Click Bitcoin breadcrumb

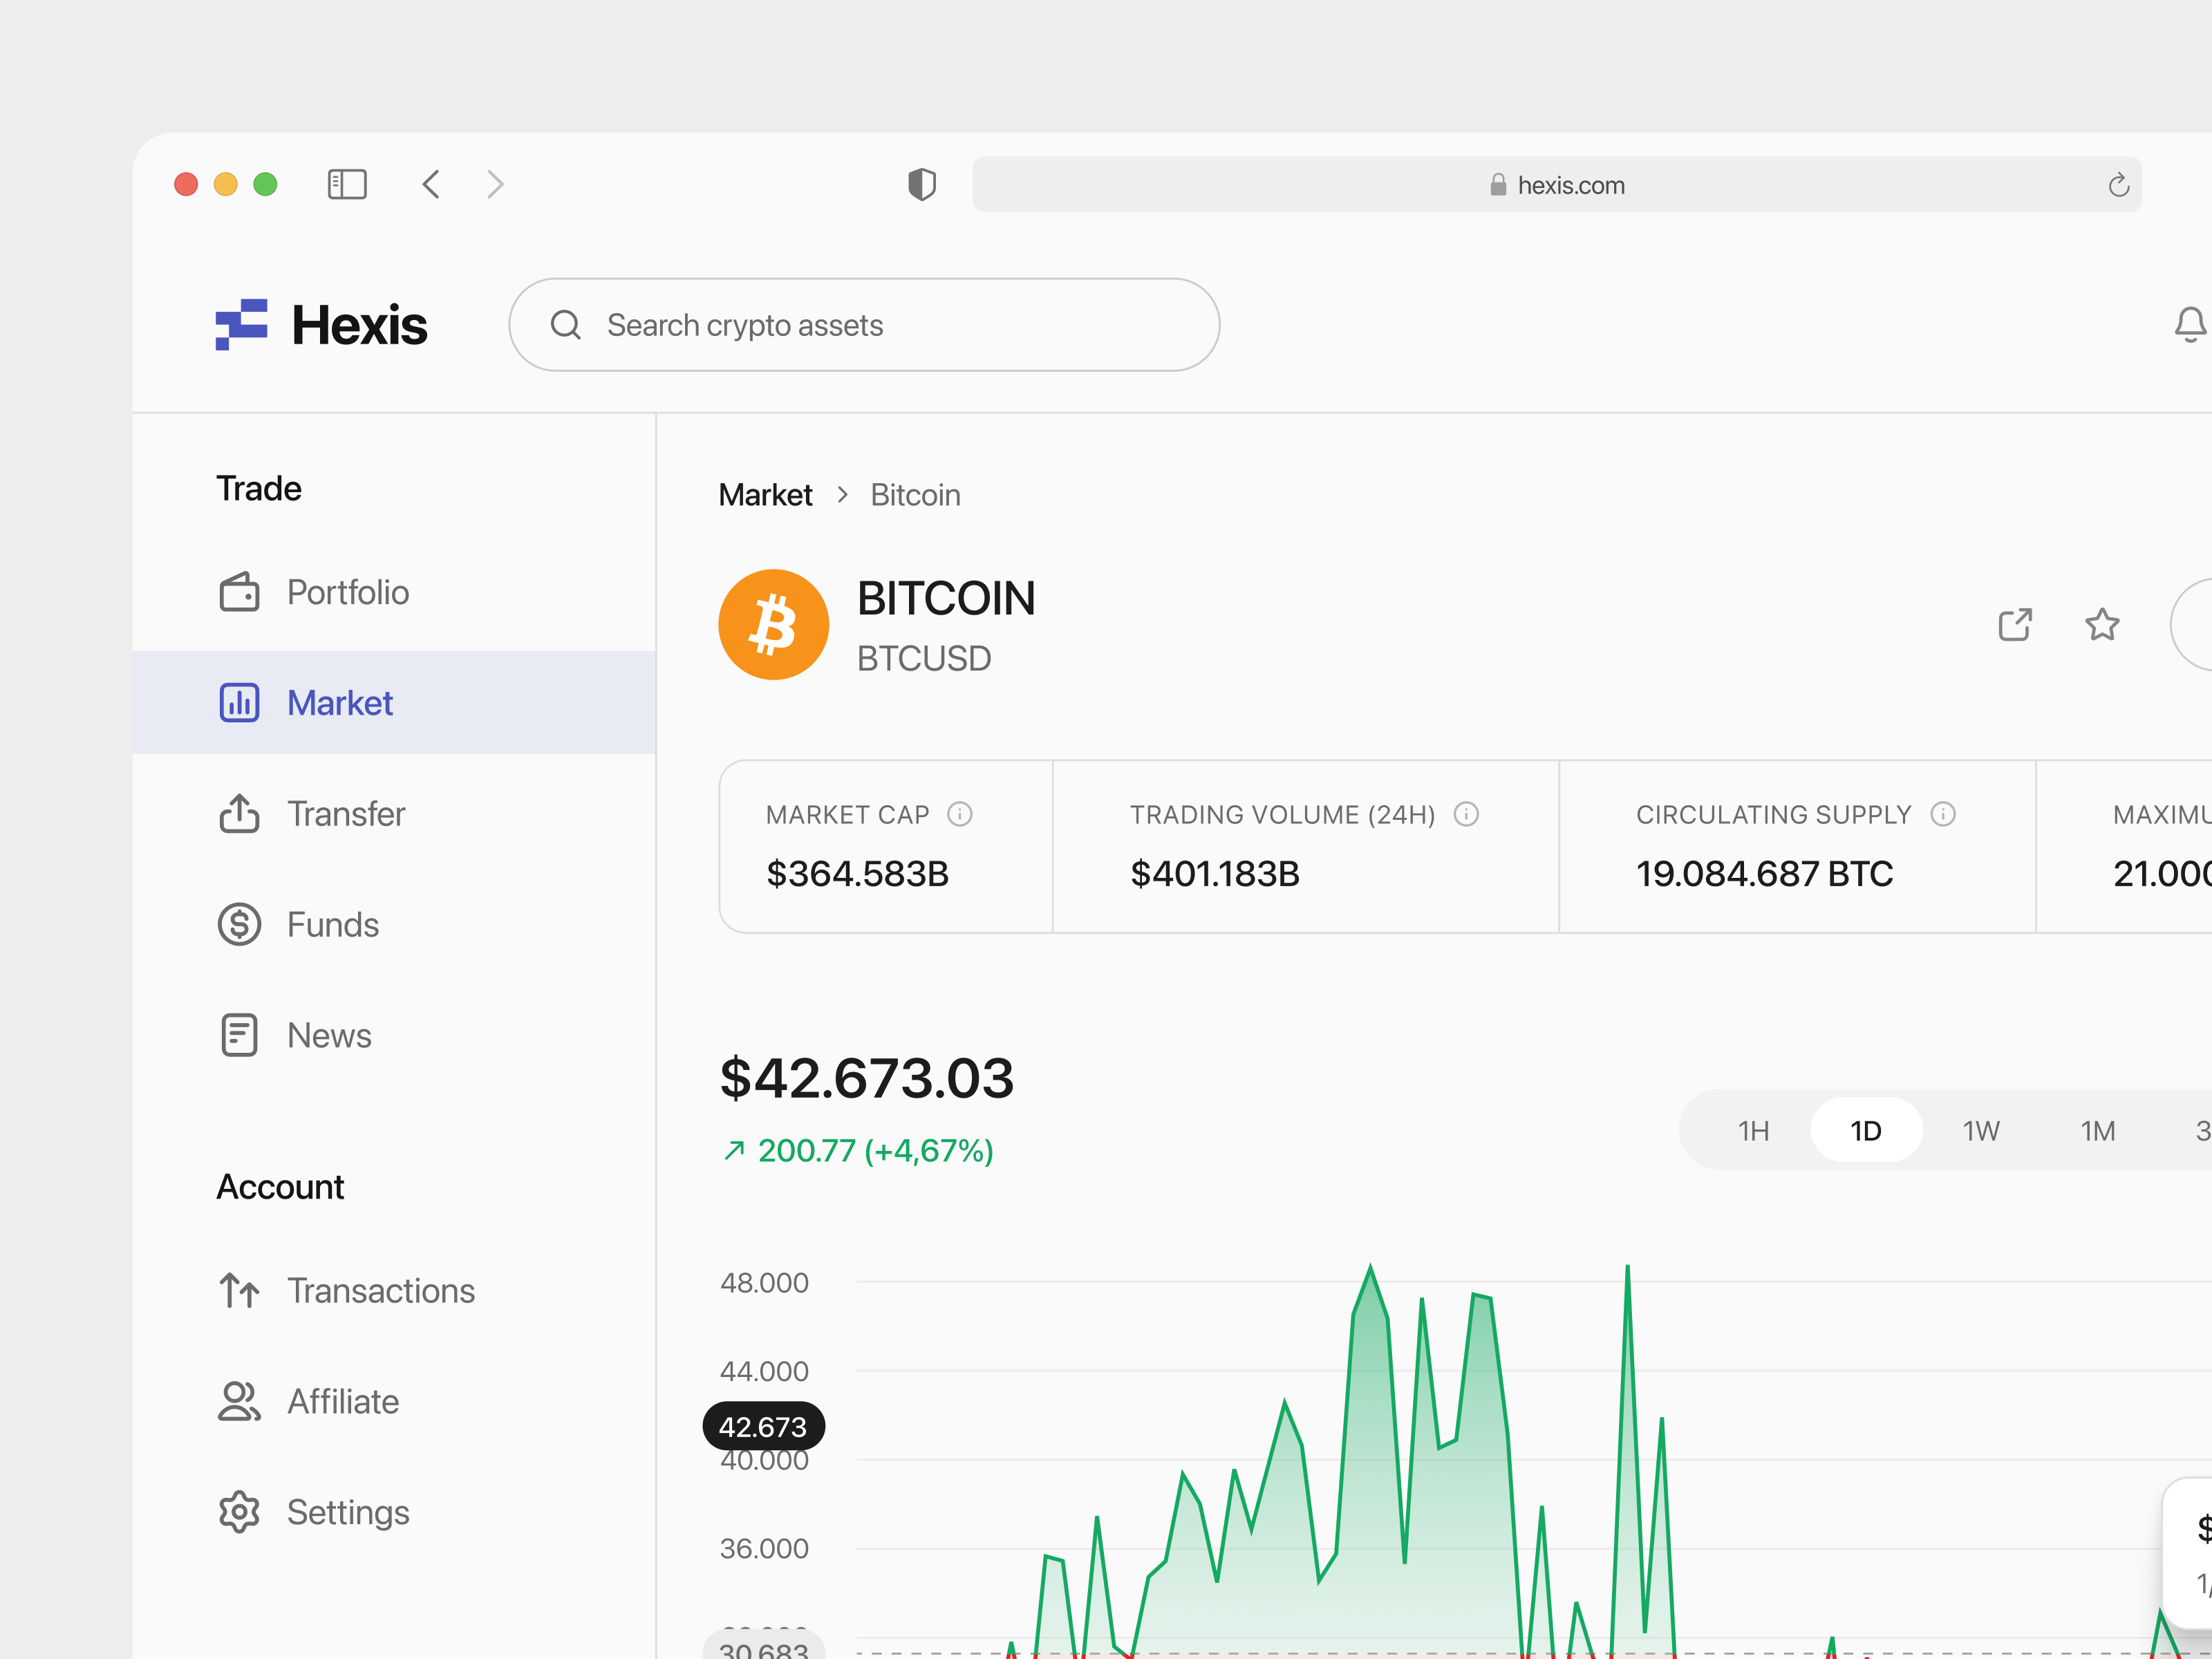(x=915, y=495)
